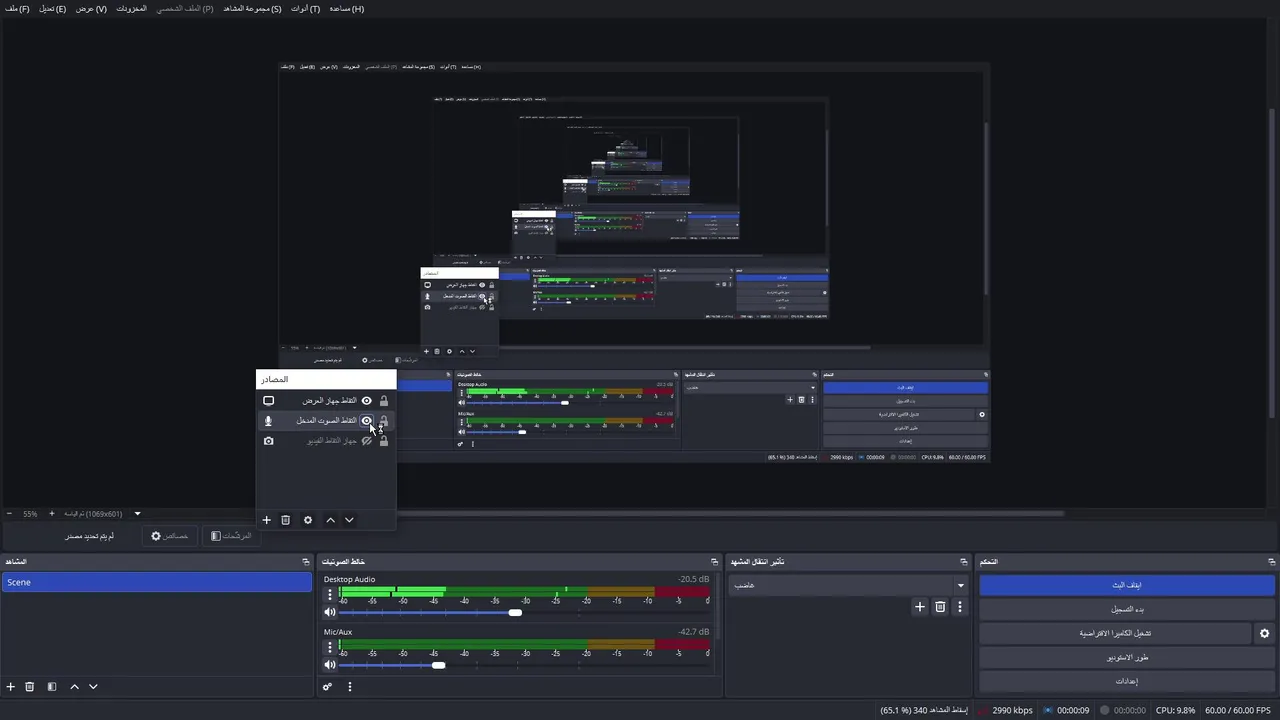The image size is (1280, 720).
Task: Zoom in preview with plus icon
Action: tap(52, 514)
